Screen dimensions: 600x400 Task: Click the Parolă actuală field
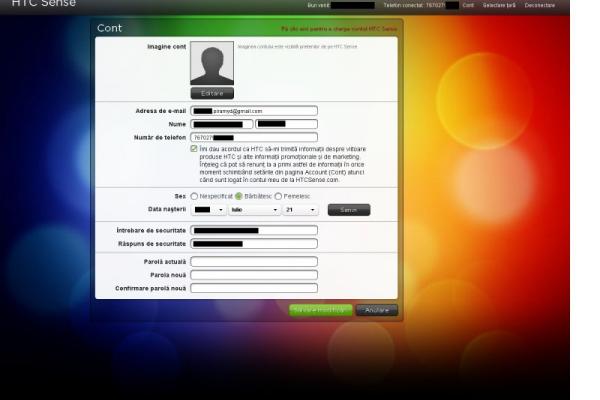pyautogui.click(x=254, y=262)
